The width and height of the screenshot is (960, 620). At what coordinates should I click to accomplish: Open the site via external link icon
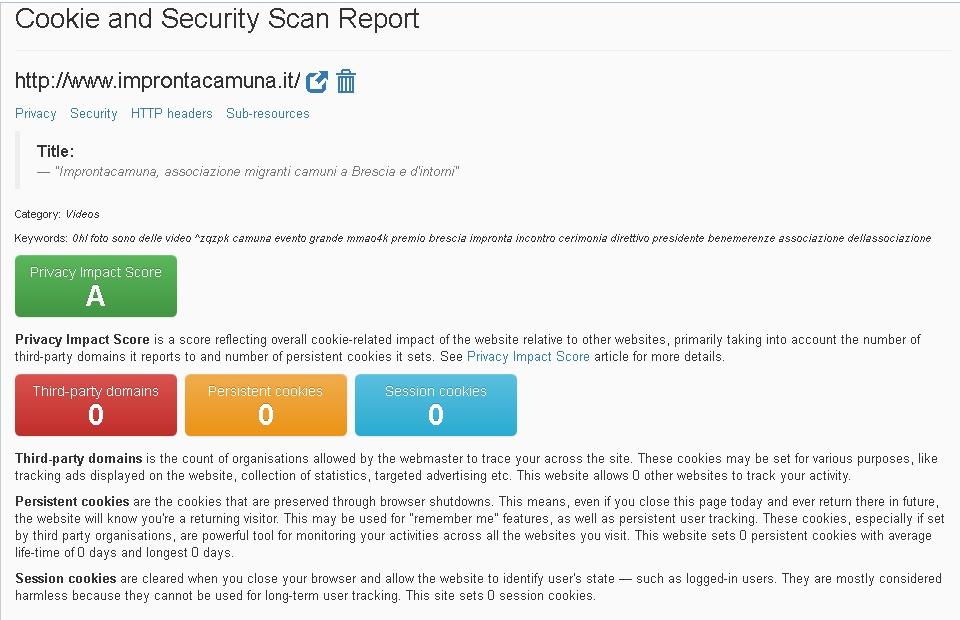pyautogui.click(x=317, y=81)
